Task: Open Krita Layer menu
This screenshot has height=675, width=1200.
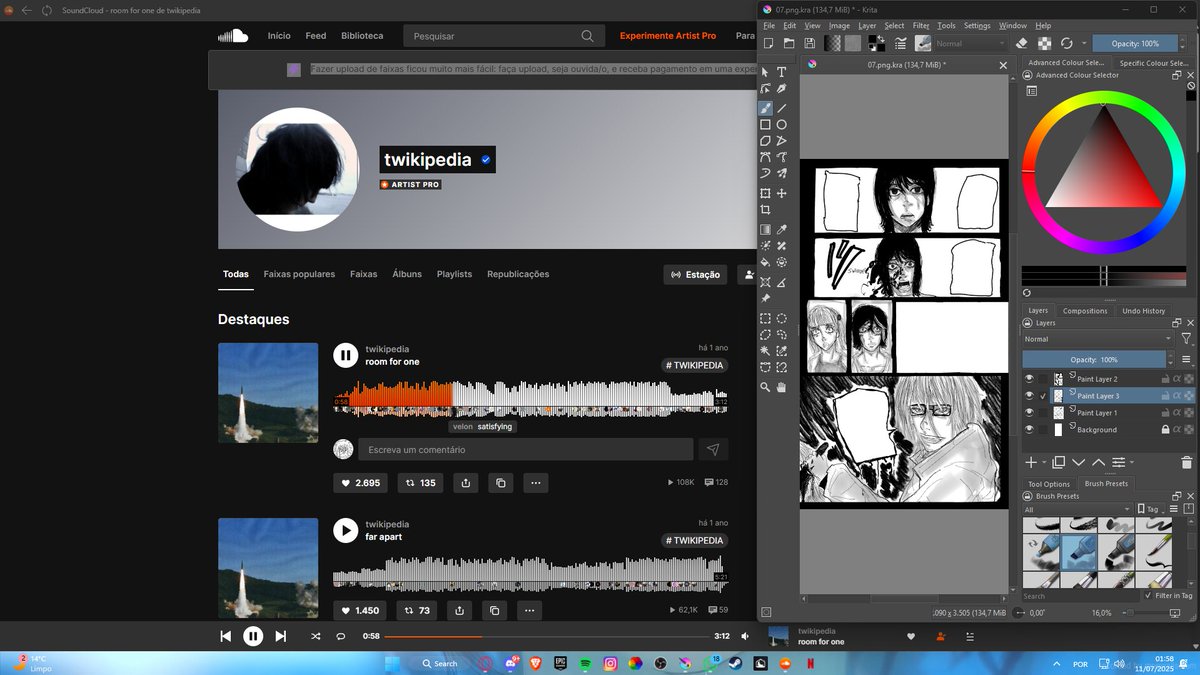Action: pos(867,25)
